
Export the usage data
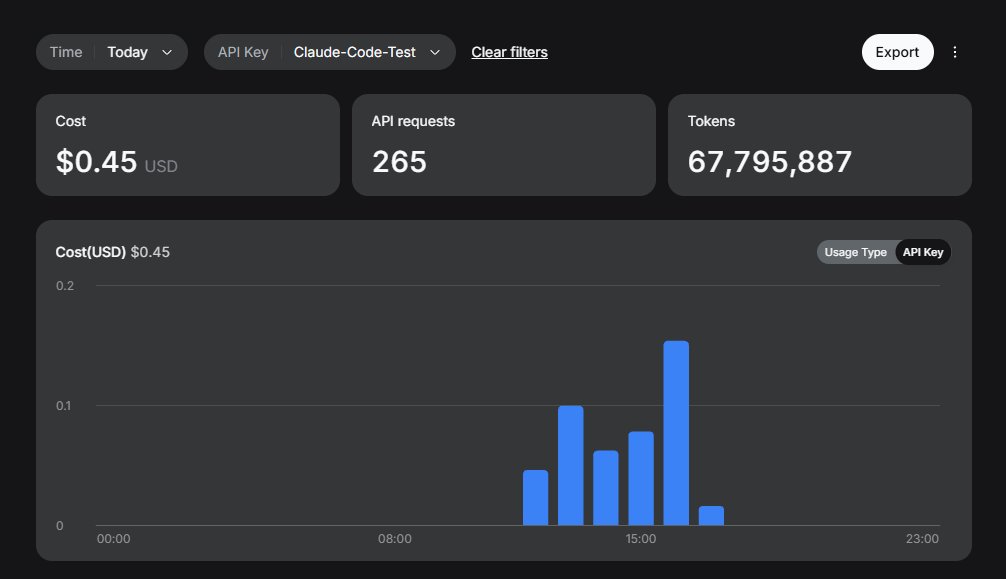pyautogui.click(x=897, y=52)
